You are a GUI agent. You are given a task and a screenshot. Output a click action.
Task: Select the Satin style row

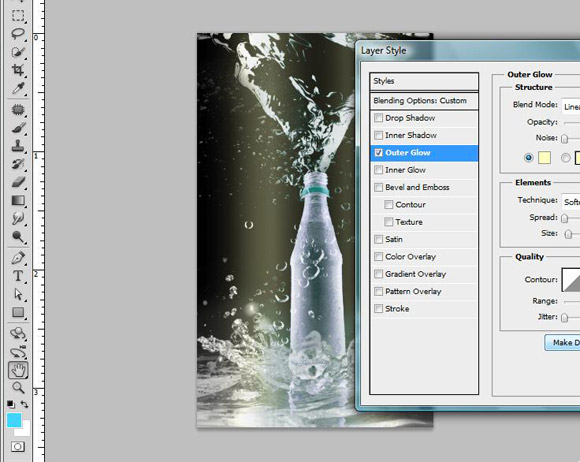pos(424,239)
